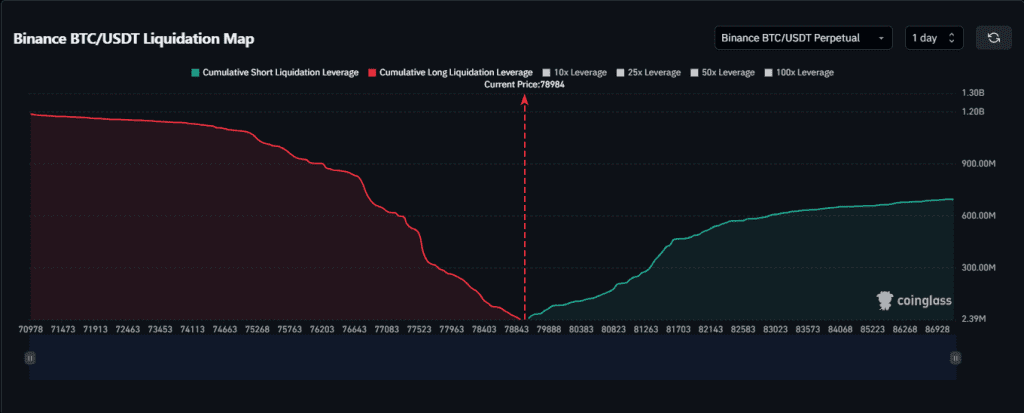Click the 900.00M y-axis label

978,163
